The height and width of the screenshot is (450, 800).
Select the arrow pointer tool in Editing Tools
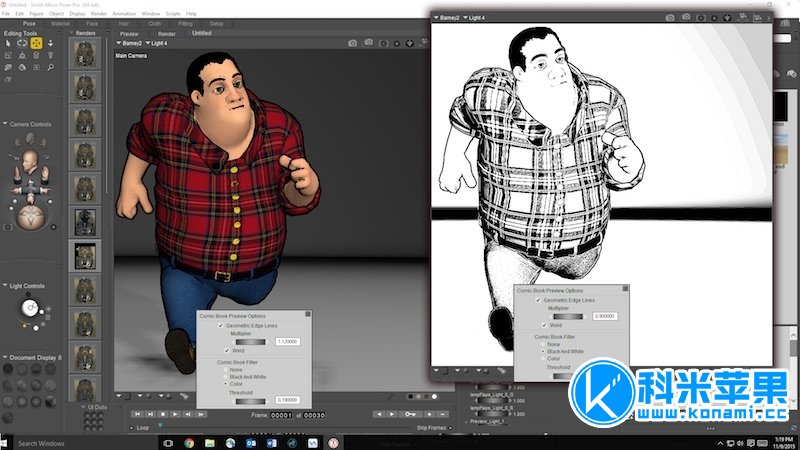[8, 43]
